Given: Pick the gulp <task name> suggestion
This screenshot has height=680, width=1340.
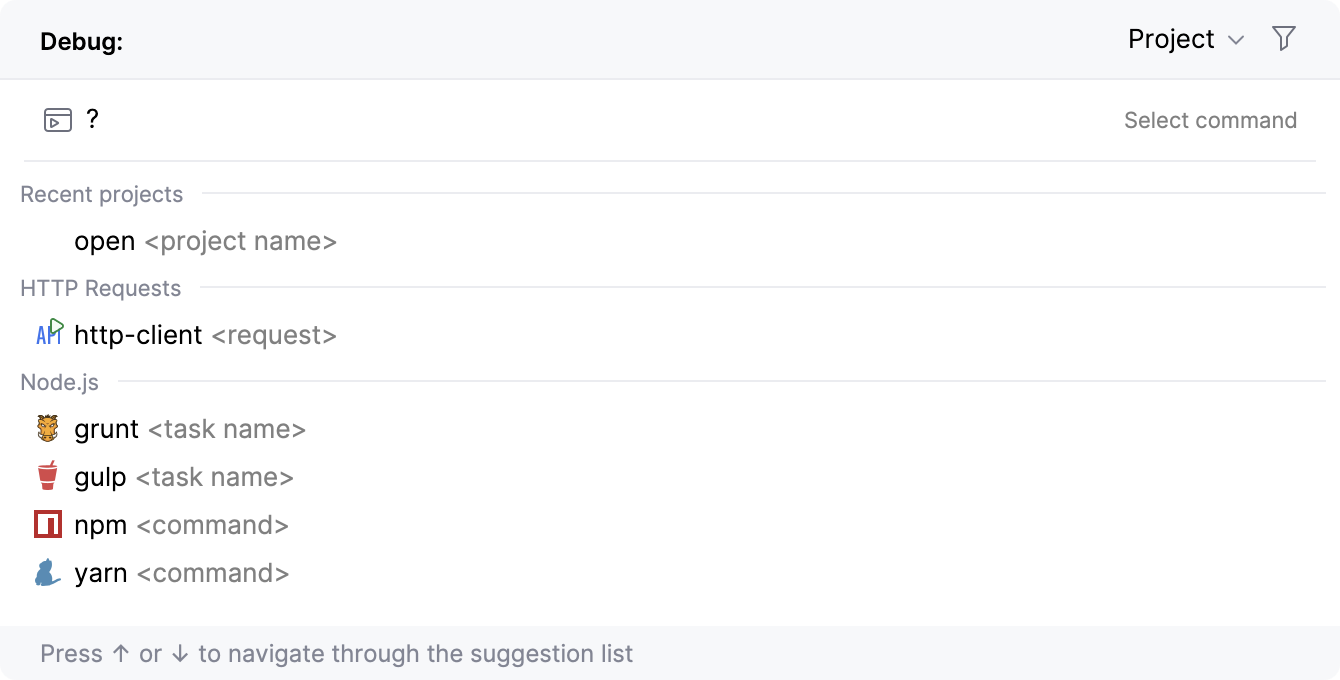Looking at the screenshot, I should point(184,477).
